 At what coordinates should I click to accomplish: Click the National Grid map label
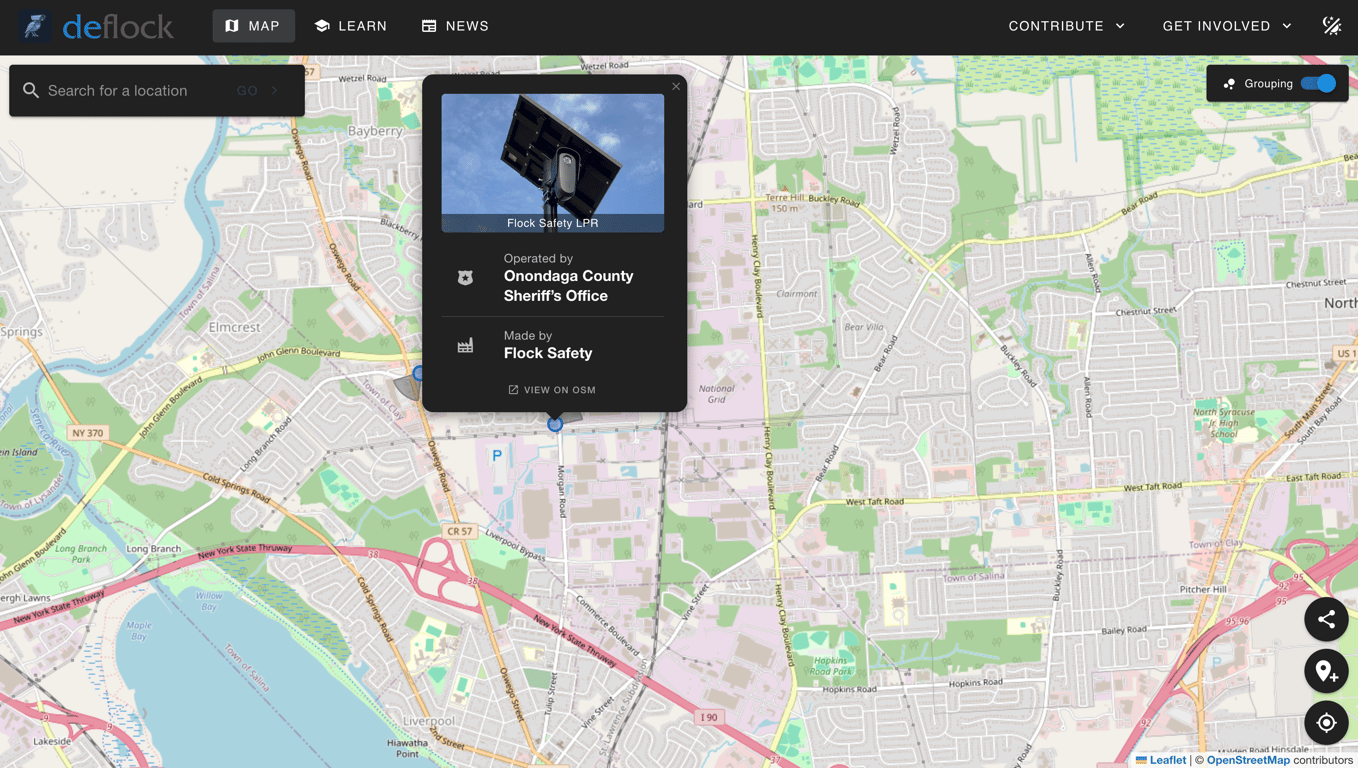click(717, 394)
